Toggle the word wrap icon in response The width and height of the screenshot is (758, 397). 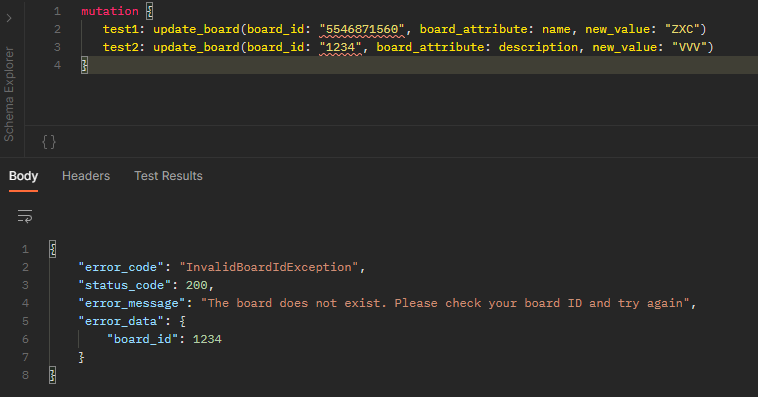pyautogui.click(x=25, y=216)
